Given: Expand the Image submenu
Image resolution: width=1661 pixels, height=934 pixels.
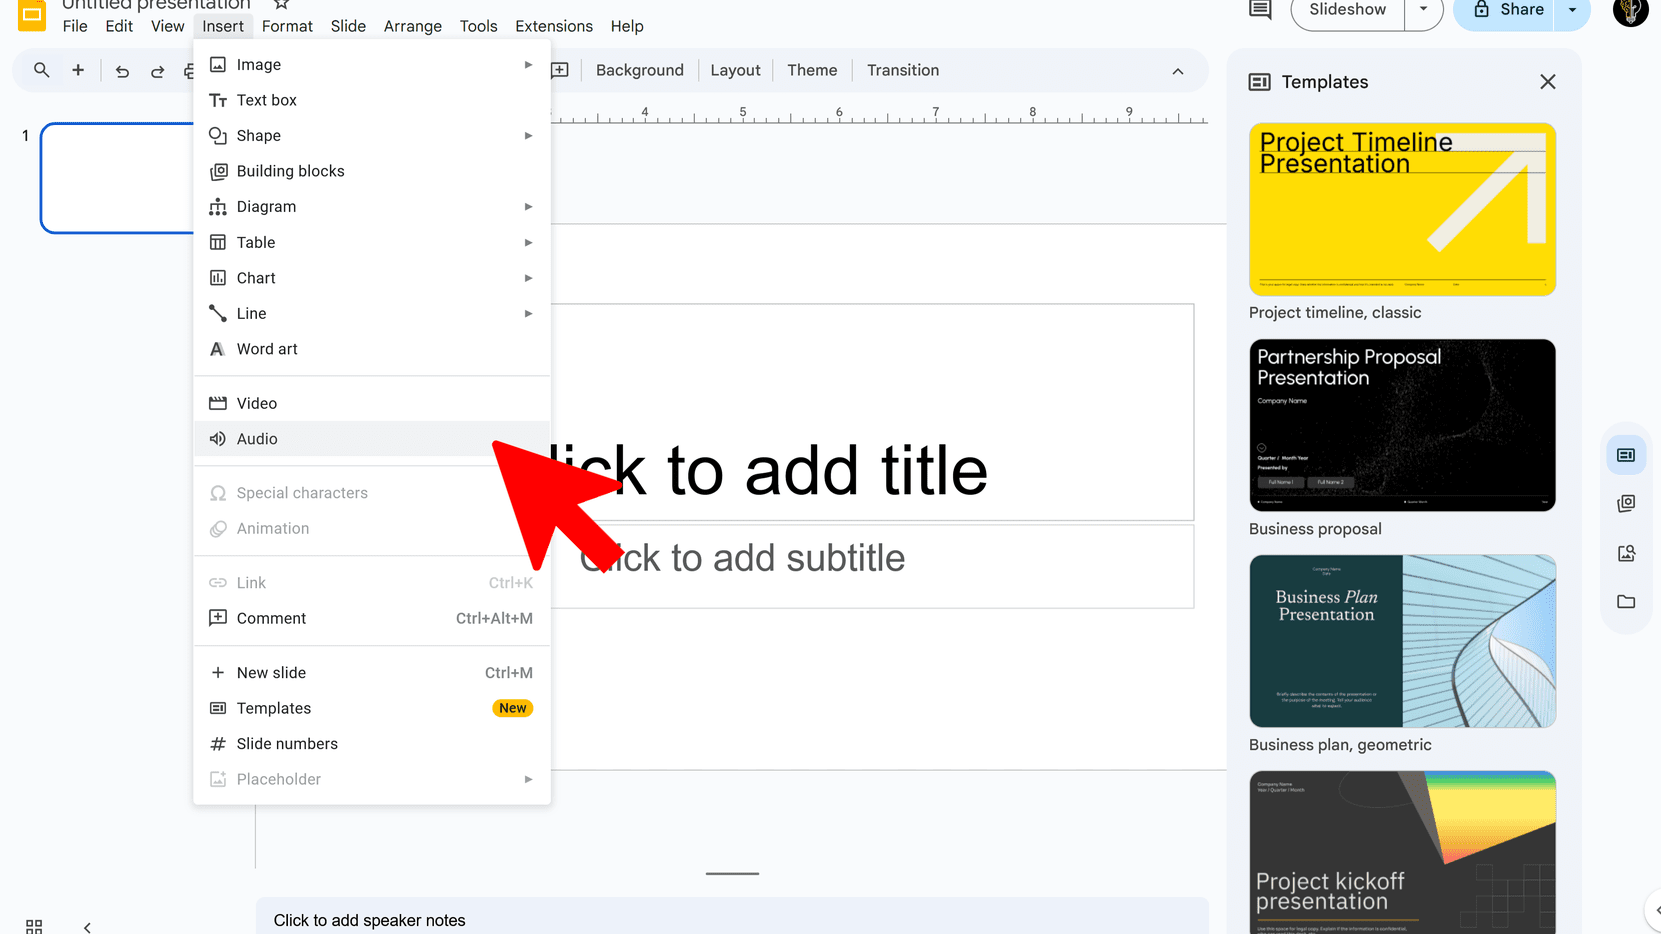Looking at the screenshot, I should [528, 65].
